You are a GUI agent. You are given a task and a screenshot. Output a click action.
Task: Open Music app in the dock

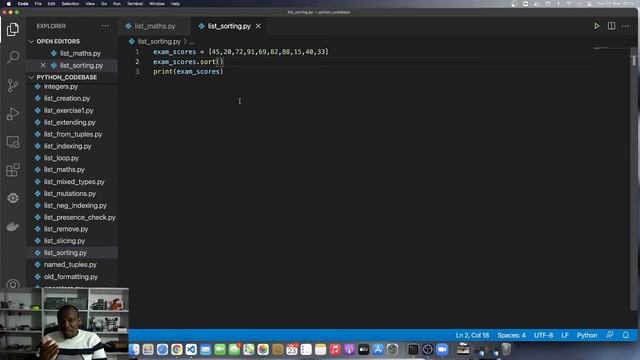pyautogui.click(x=335, y=349)
